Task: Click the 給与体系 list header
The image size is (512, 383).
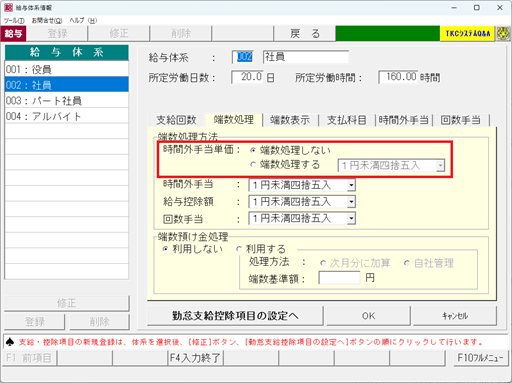Action: 67,52
